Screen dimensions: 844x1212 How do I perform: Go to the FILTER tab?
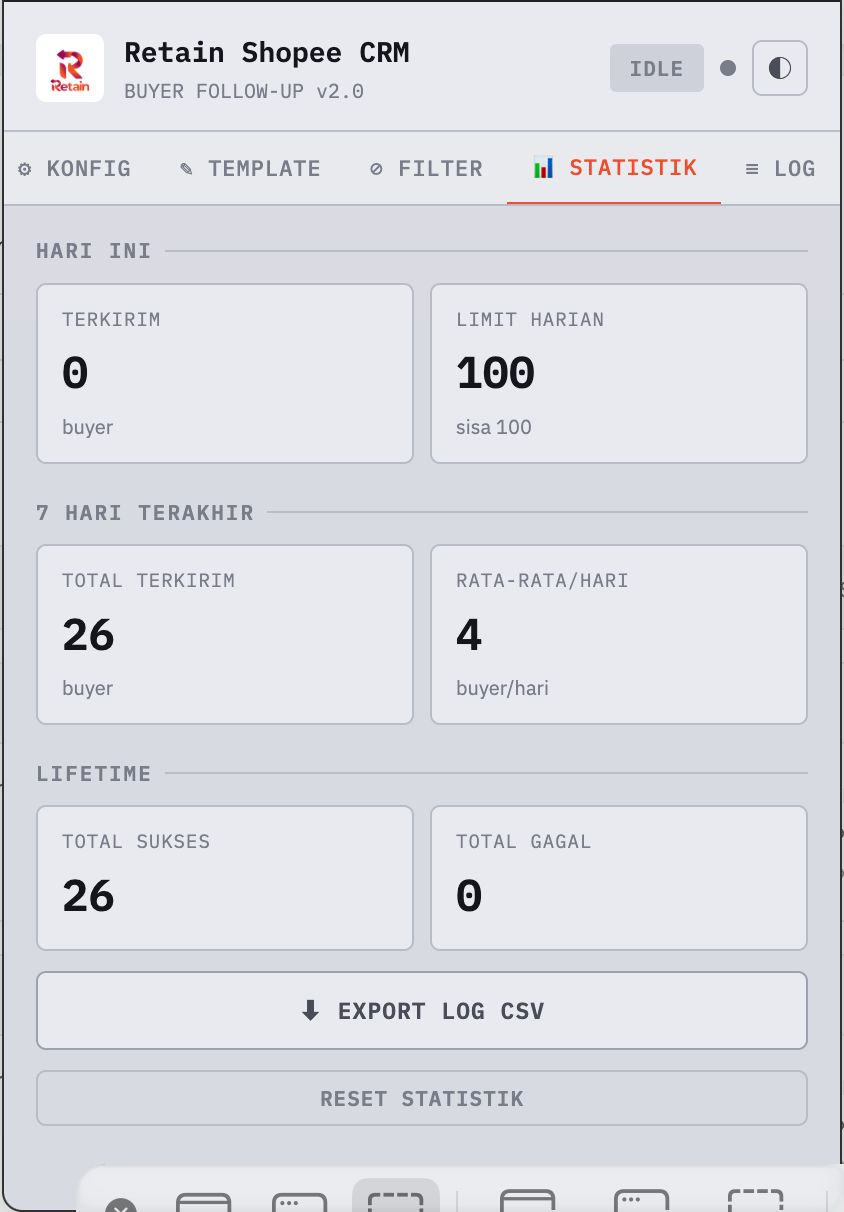click(x=426, y=169)
